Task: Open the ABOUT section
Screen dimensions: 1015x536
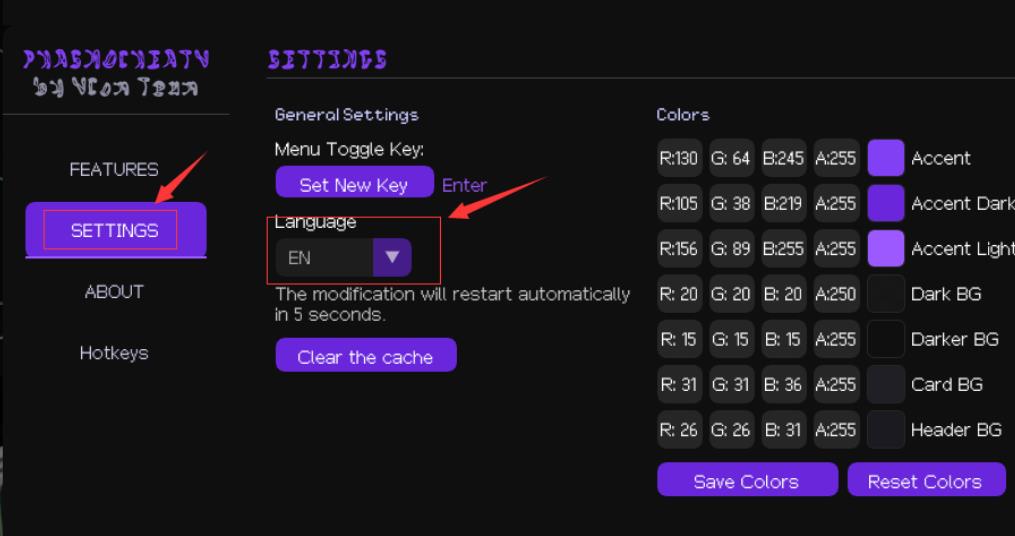Action: [x=114, y=292]
